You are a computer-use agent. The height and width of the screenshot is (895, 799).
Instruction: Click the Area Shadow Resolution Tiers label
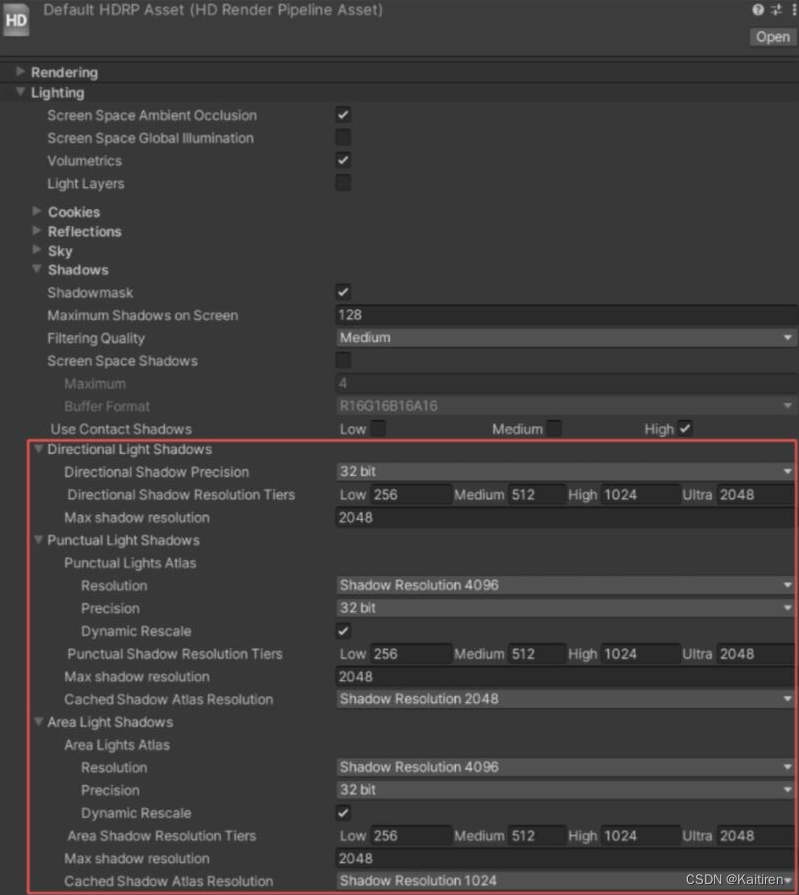point(162,836)
